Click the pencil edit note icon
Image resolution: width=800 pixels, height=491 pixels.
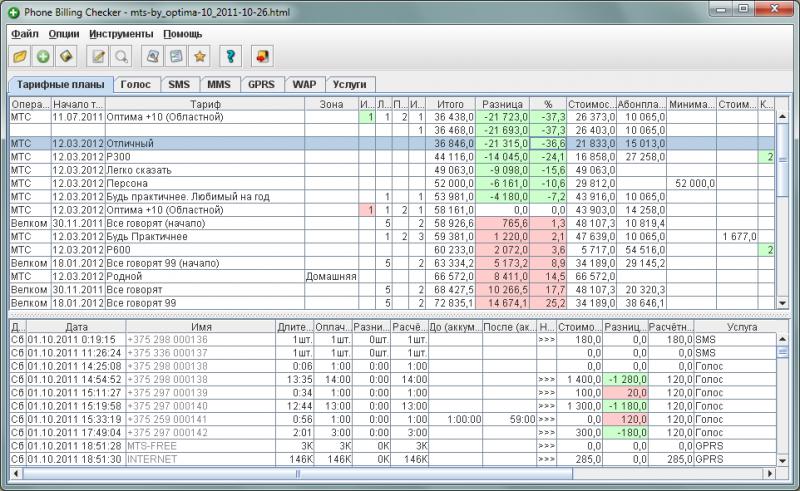[x=97, y=56]
